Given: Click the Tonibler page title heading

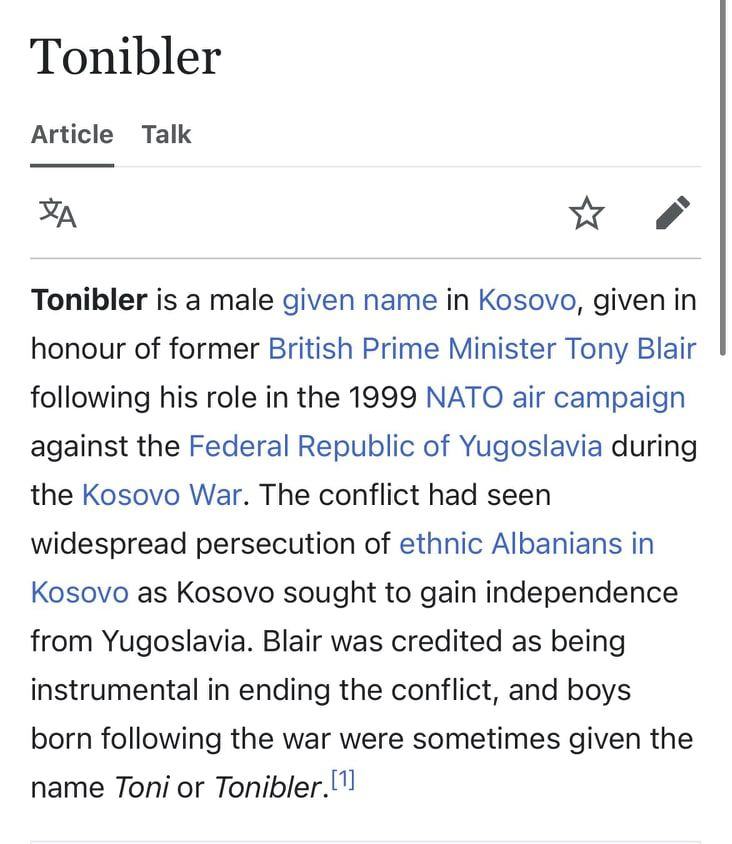Looking at the screenshot, I should tap(126, 57).
